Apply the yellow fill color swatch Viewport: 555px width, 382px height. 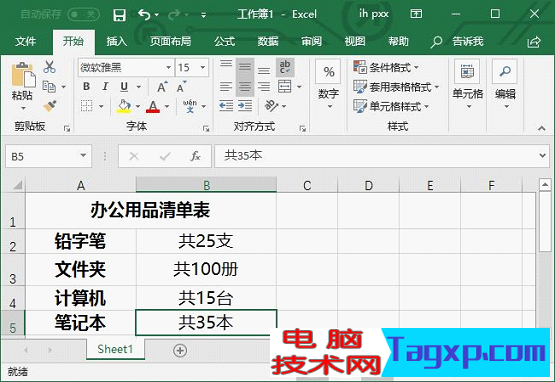(x=124, y=106)
